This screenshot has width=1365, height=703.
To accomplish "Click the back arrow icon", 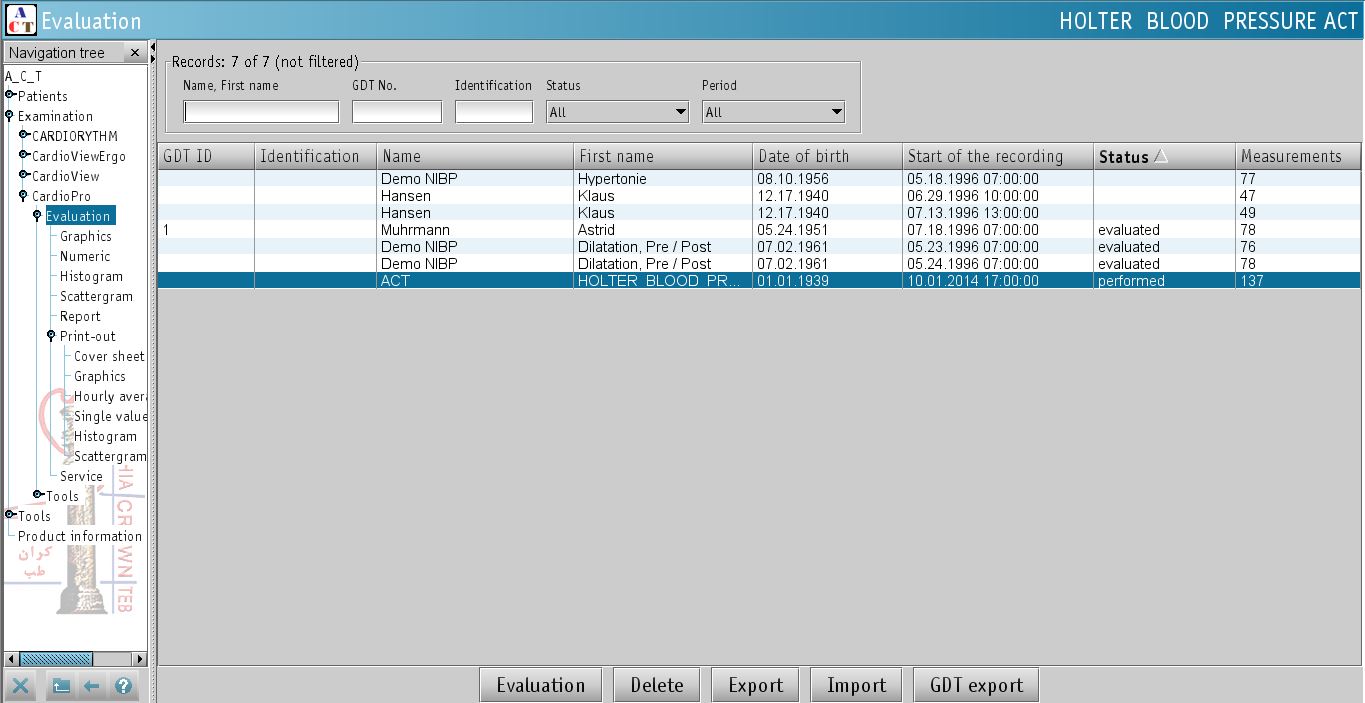I will coord(91,686).
